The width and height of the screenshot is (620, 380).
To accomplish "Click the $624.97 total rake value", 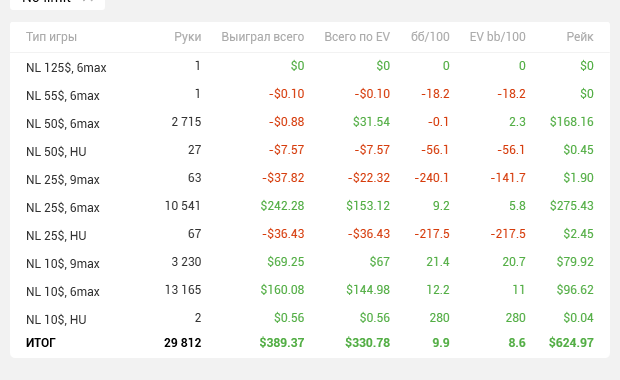I will pos(571,342).
